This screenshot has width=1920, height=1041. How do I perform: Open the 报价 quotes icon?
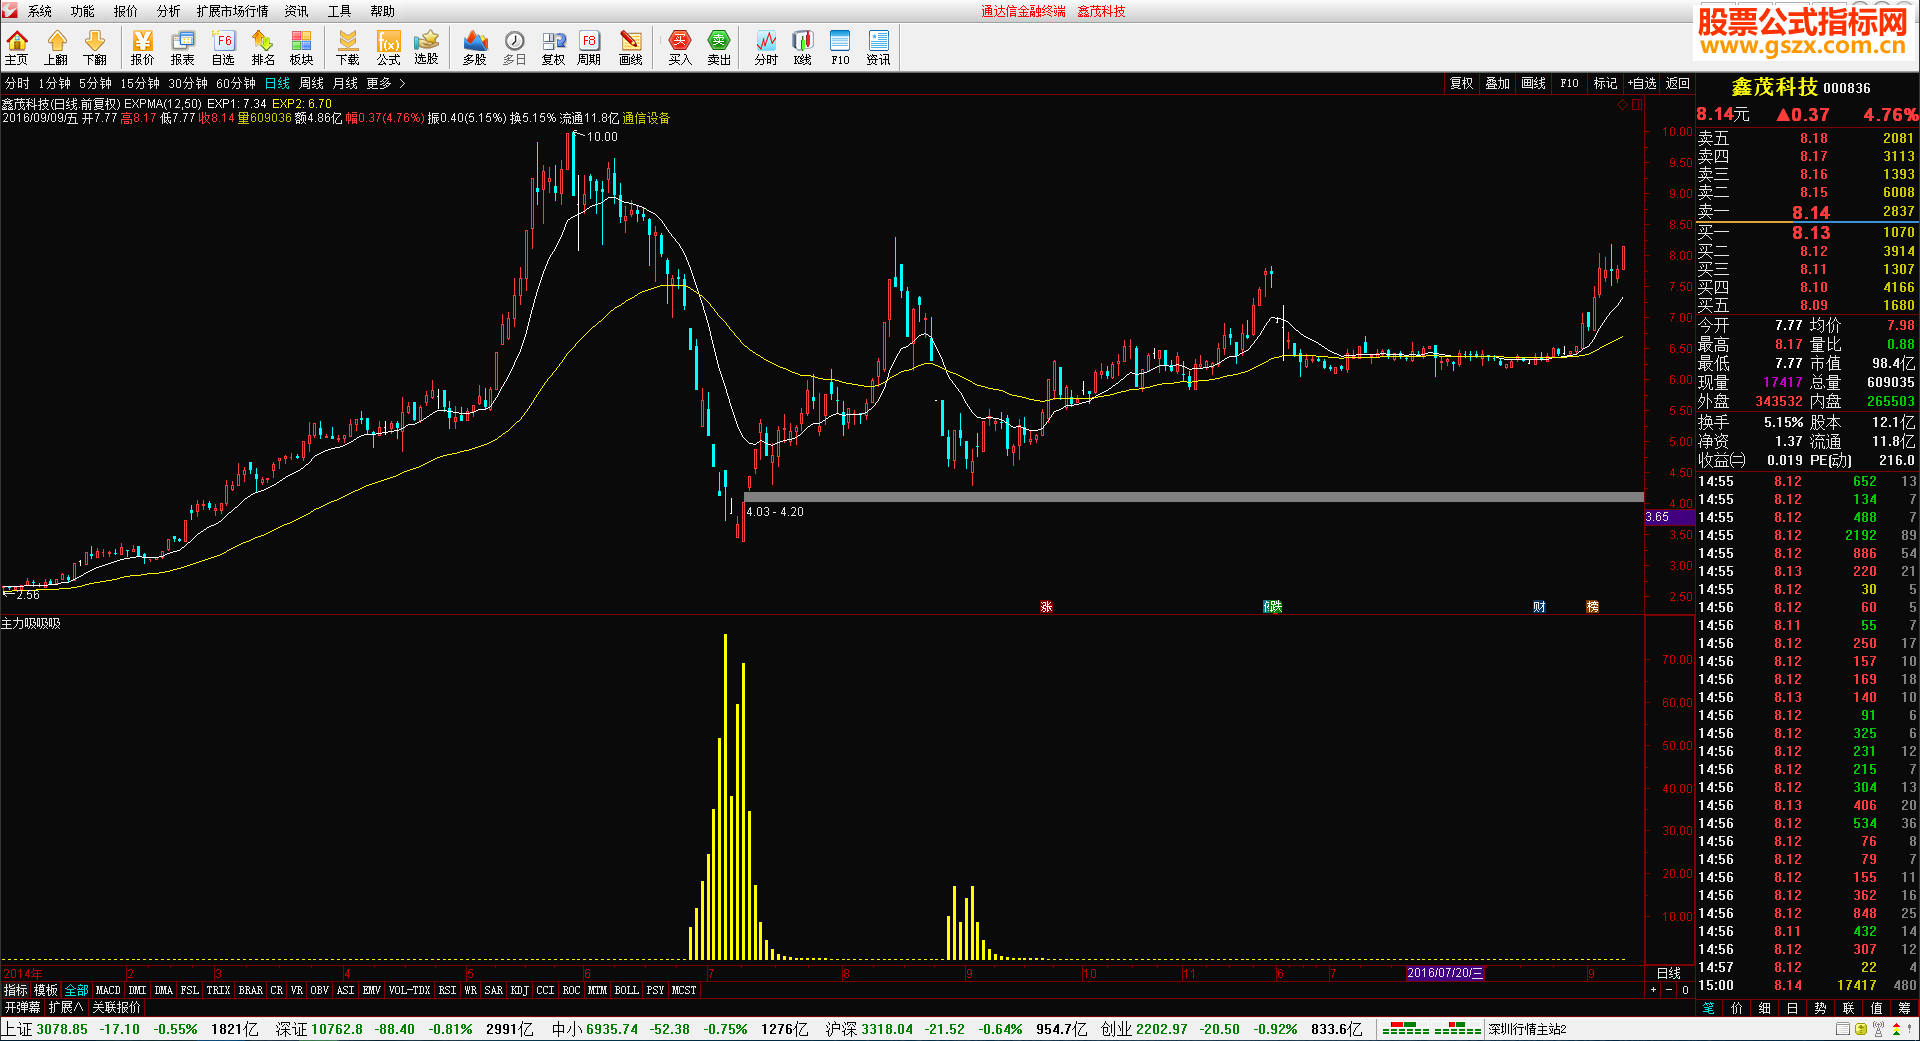pyautogui.click(x=143, y=47)
